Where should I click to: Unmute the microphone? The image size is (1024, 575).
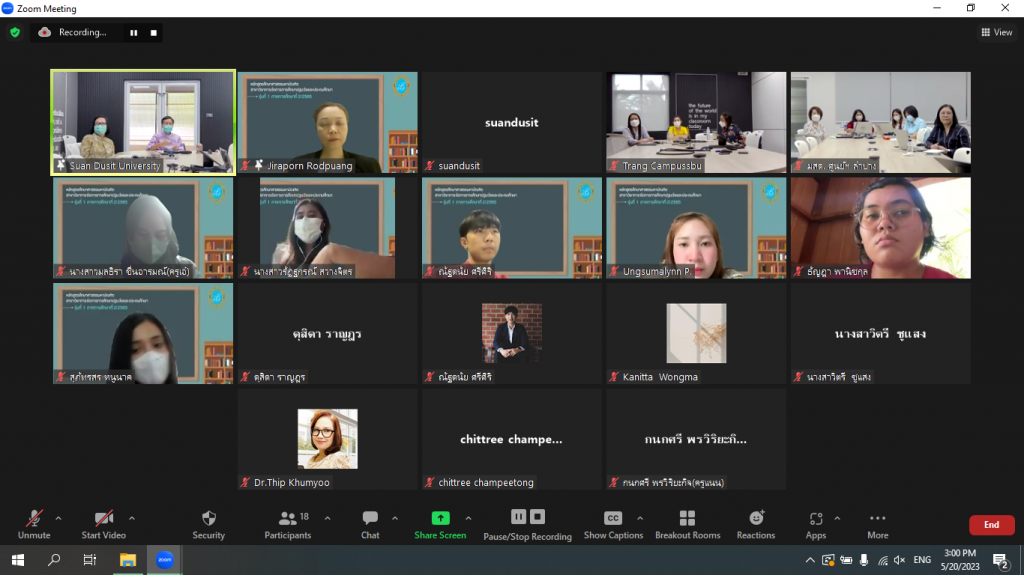tap(34, 523)
